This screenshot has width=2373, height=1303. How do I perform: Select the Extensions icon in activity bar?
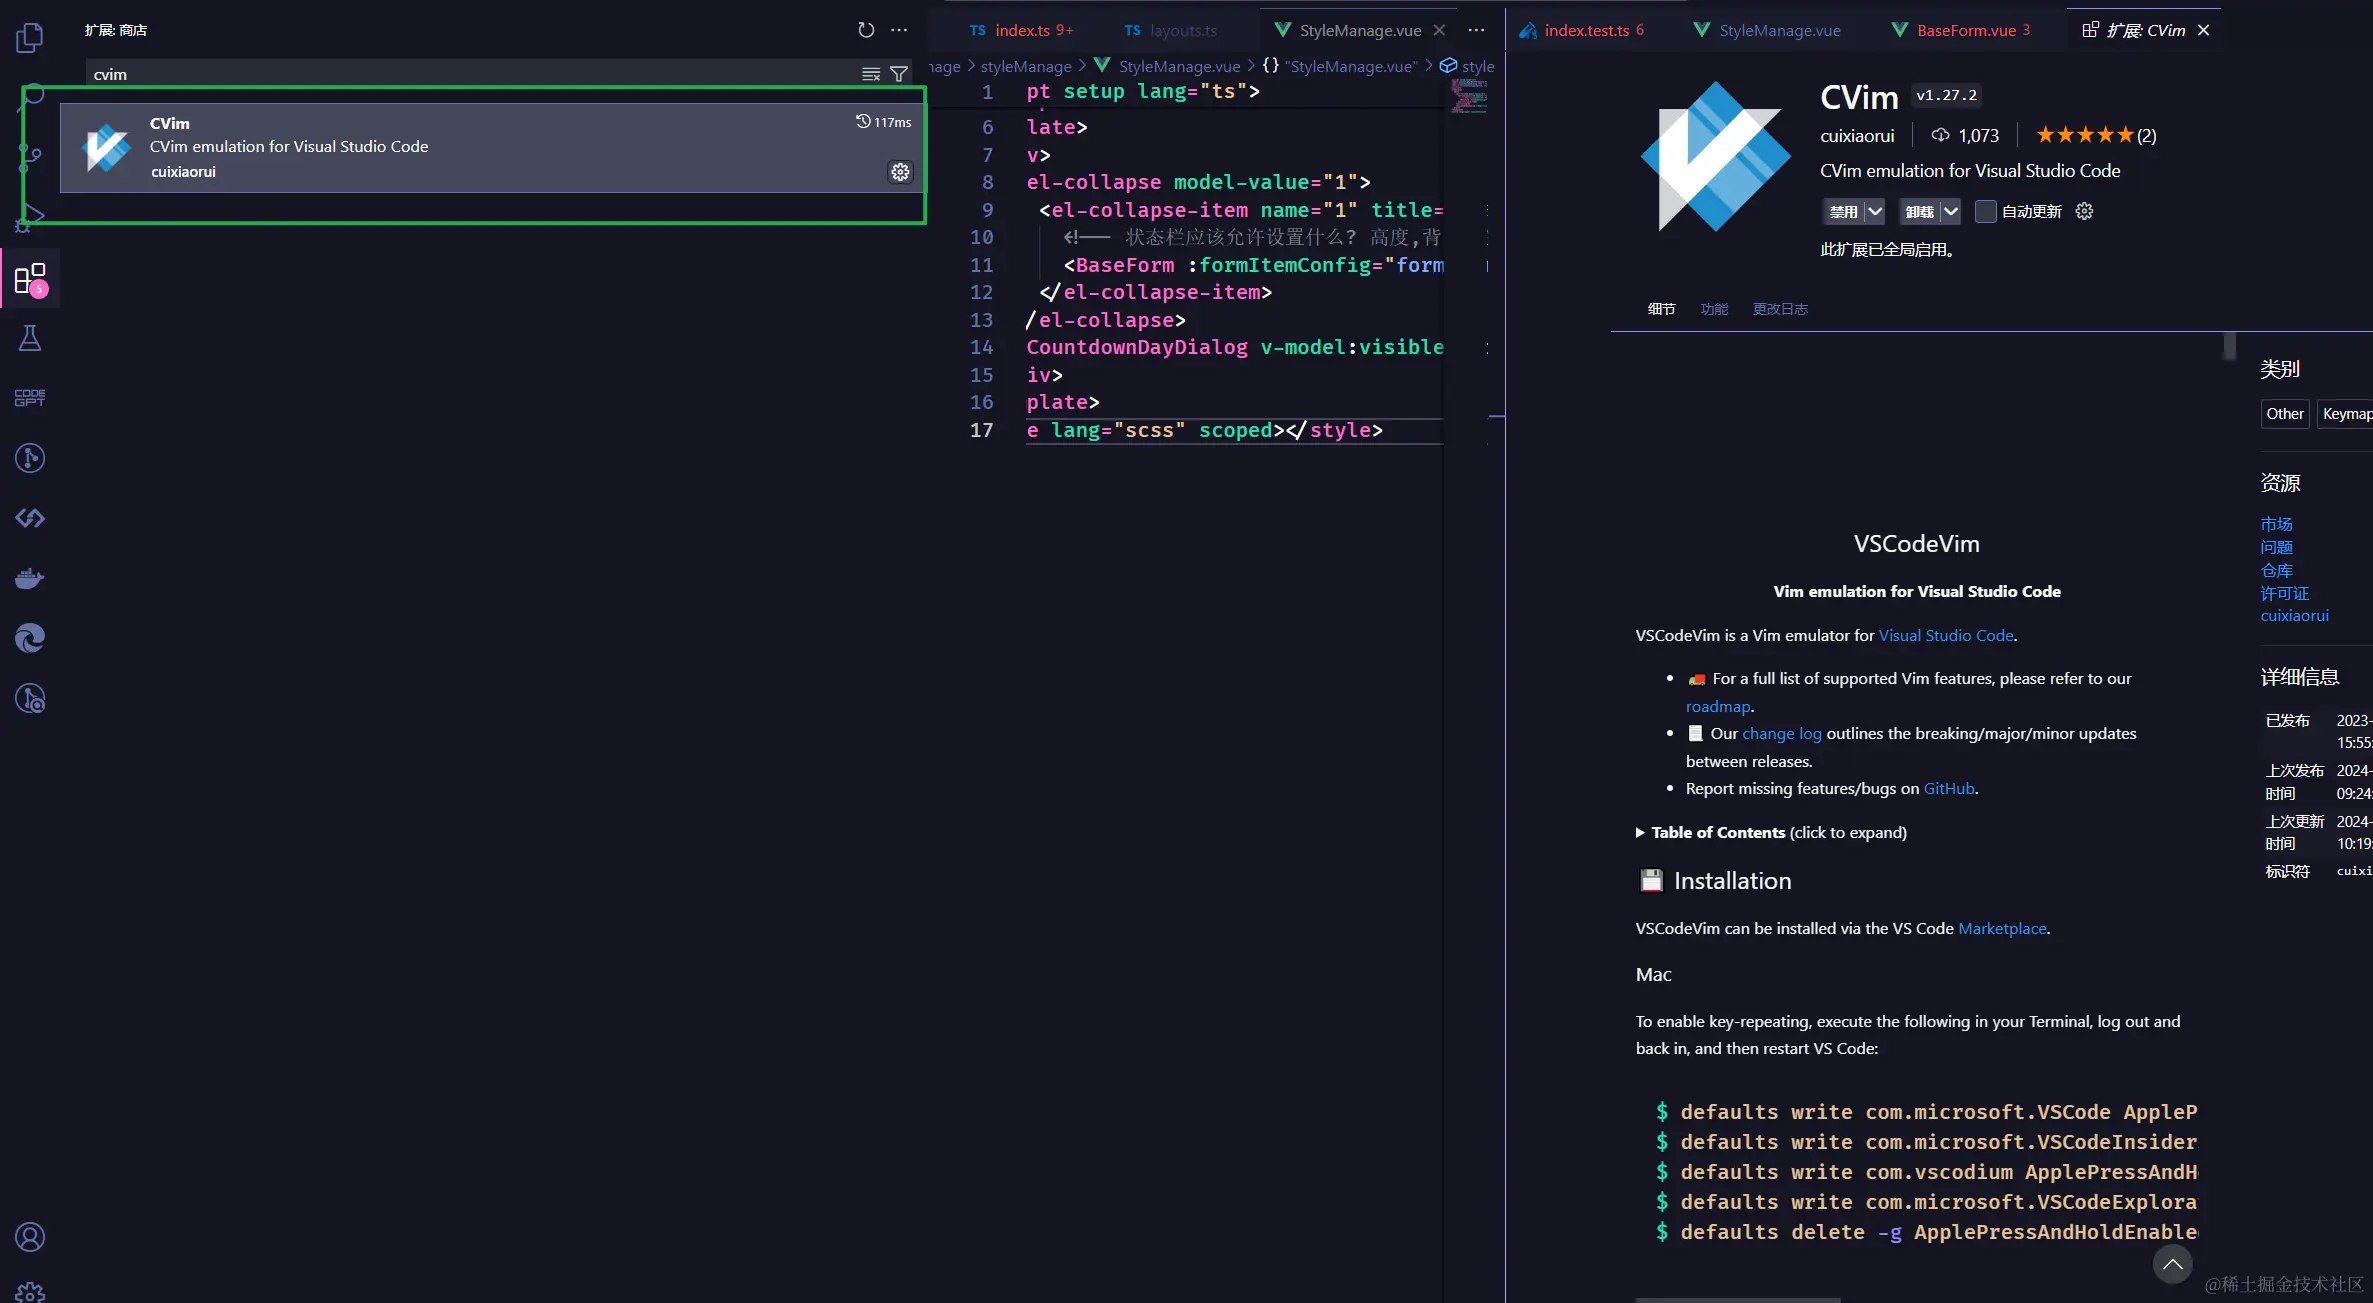(30, 279)
